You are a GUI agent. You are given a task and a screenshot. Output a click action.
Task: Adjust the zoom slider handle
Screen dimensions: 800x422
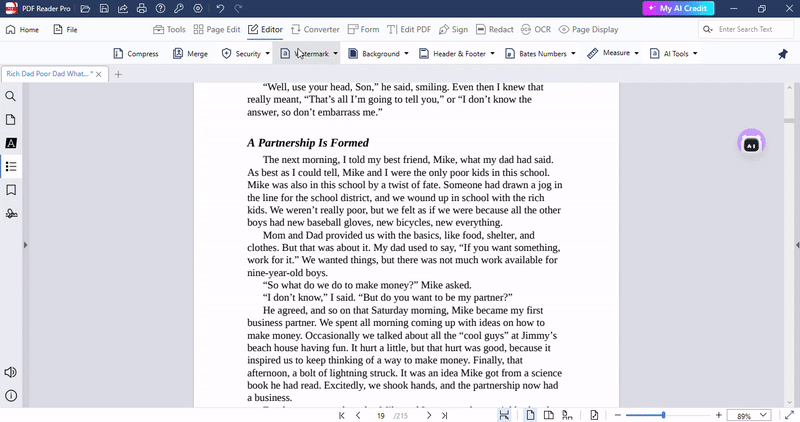(663, 415)
